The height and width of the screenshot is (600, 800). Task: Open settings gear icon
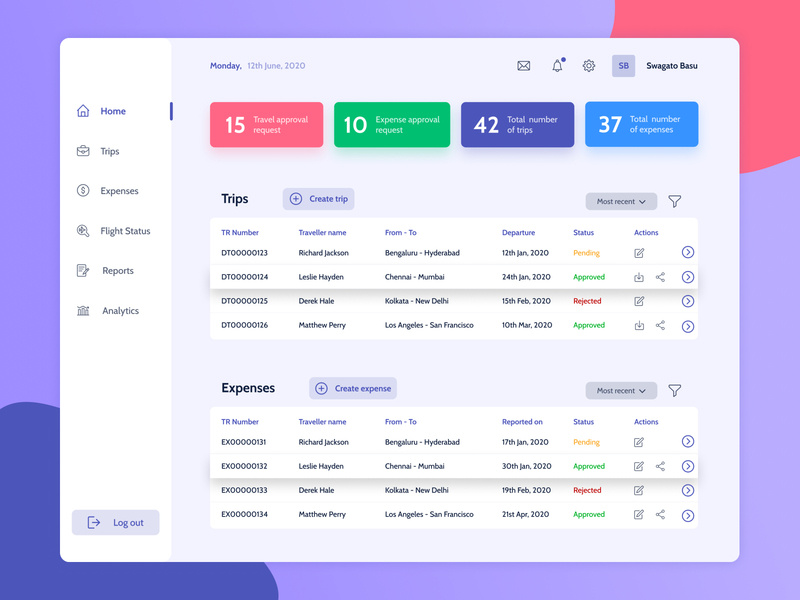click(589, 66)
